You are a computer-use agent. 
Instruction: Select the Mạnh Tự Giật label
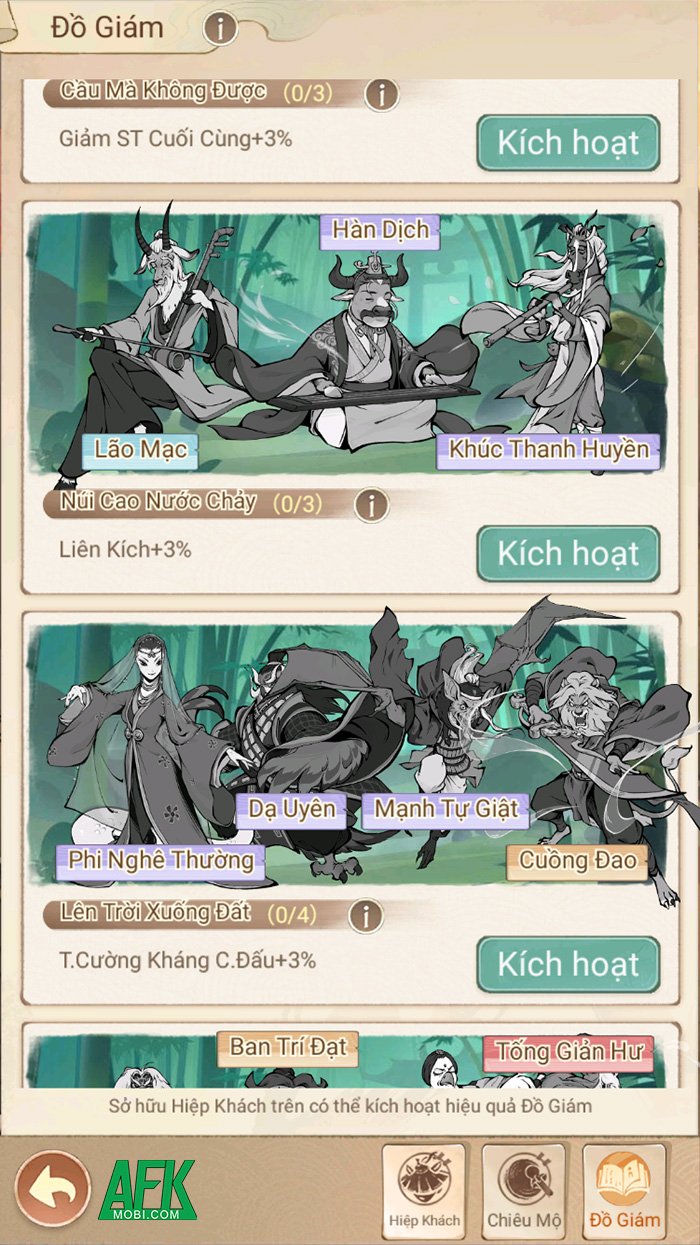pos(446,809)
